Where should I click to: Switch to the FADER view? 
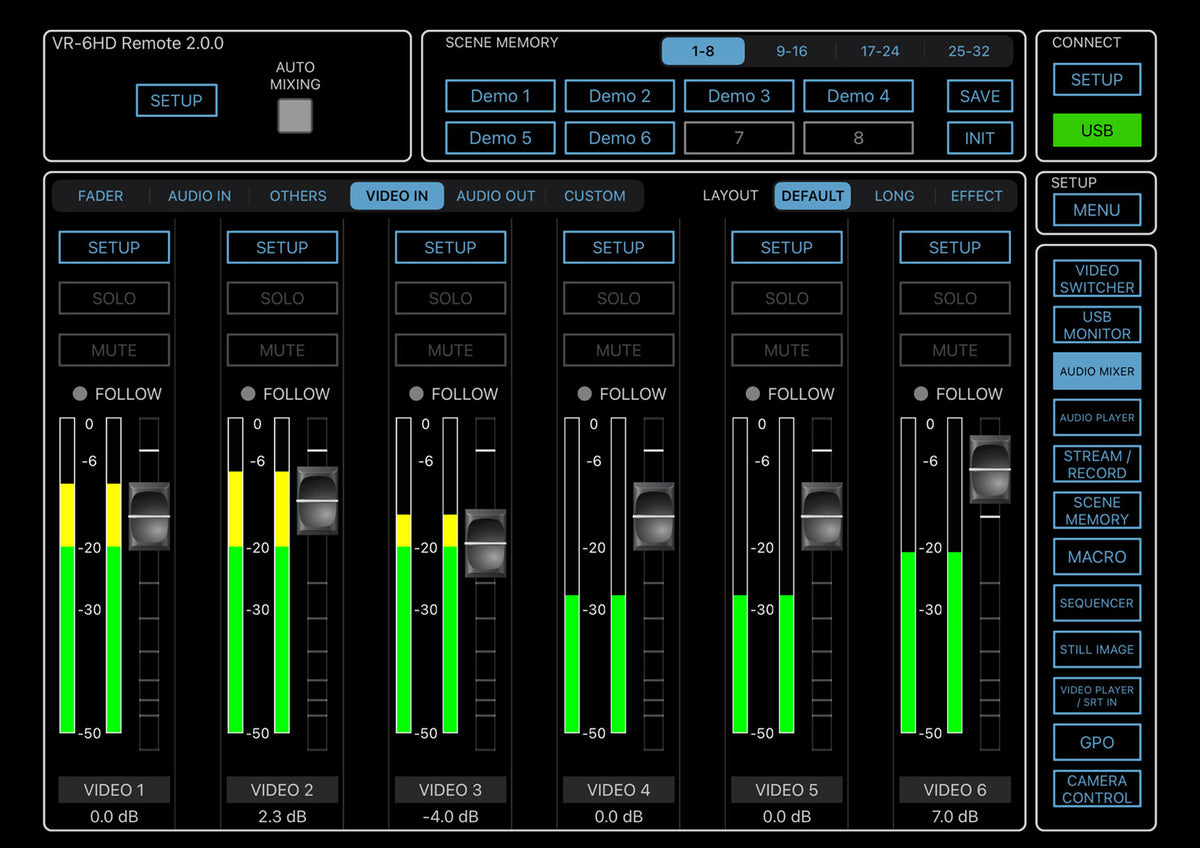[x=100, y=196]
